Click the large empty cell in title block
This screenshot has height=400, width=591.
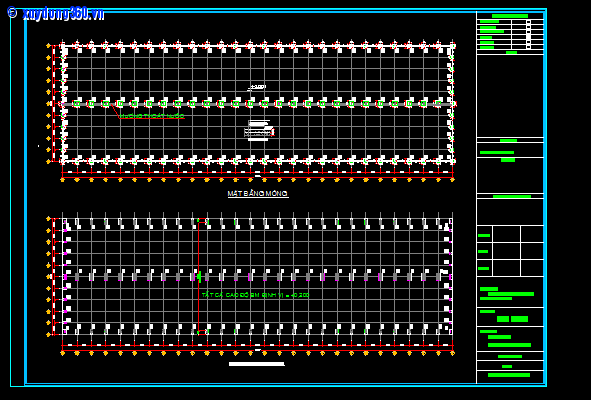click(x=510, y=96)
